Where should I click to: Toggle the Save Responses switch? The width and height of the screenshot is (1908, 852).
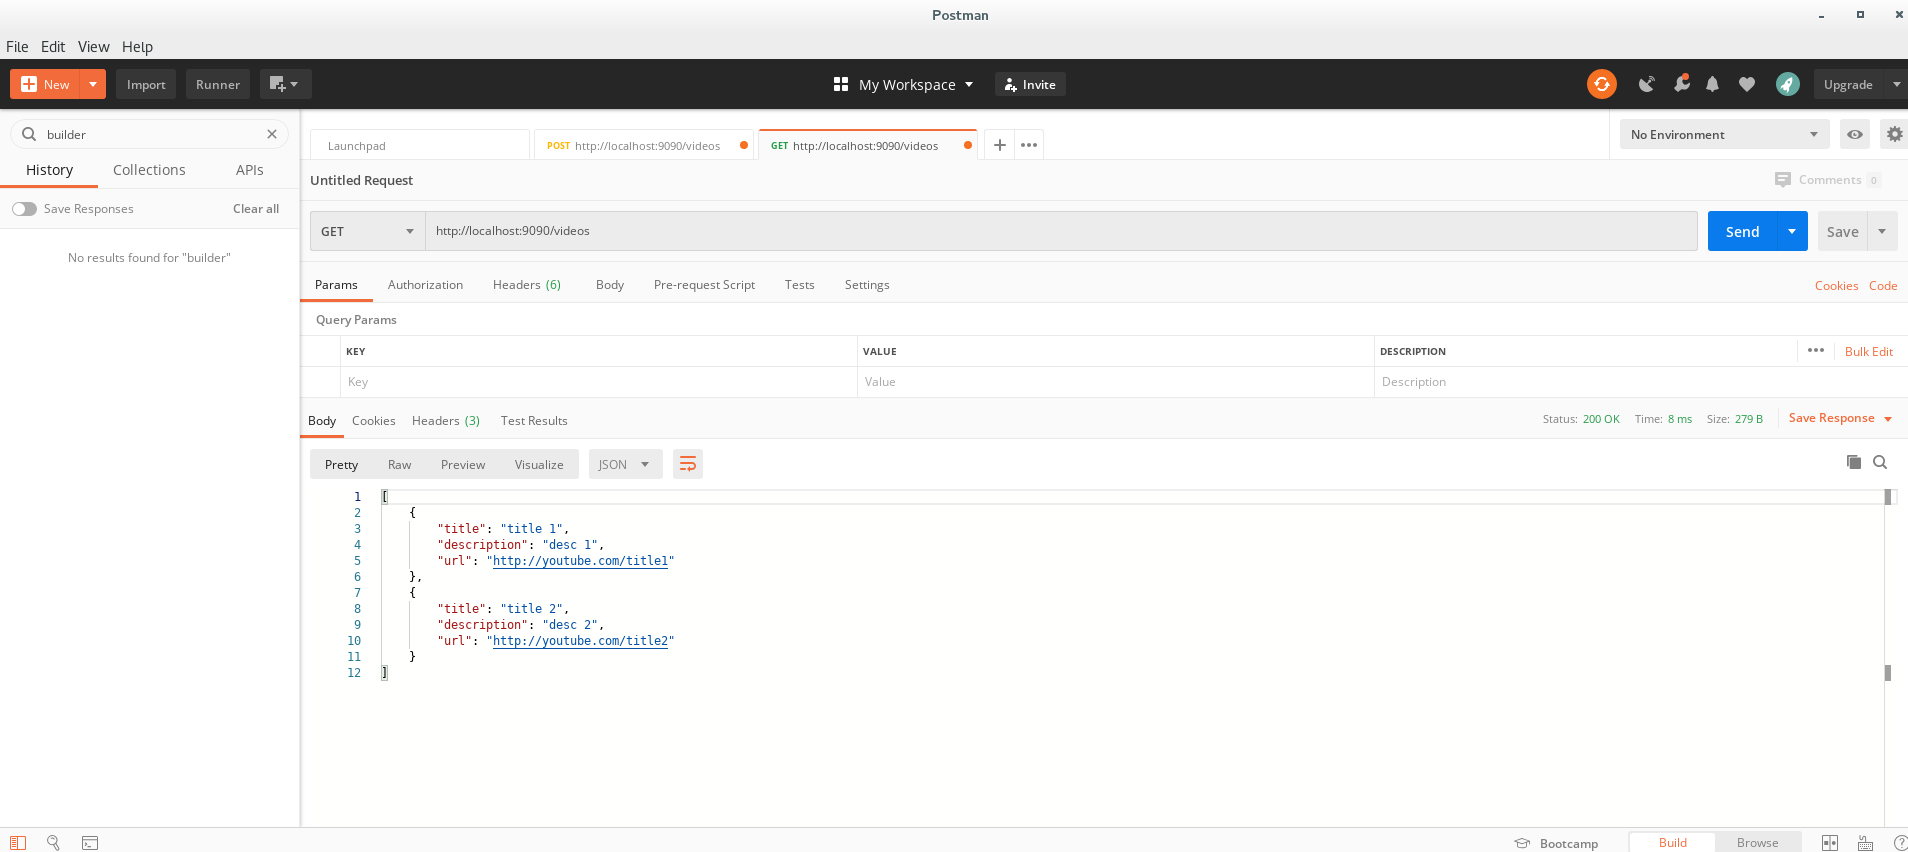pos(24,209)
